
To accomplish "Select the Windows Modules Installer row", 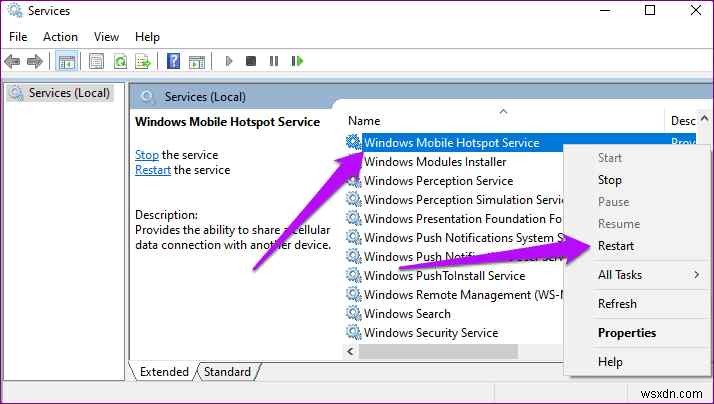I will click(435, 162).
